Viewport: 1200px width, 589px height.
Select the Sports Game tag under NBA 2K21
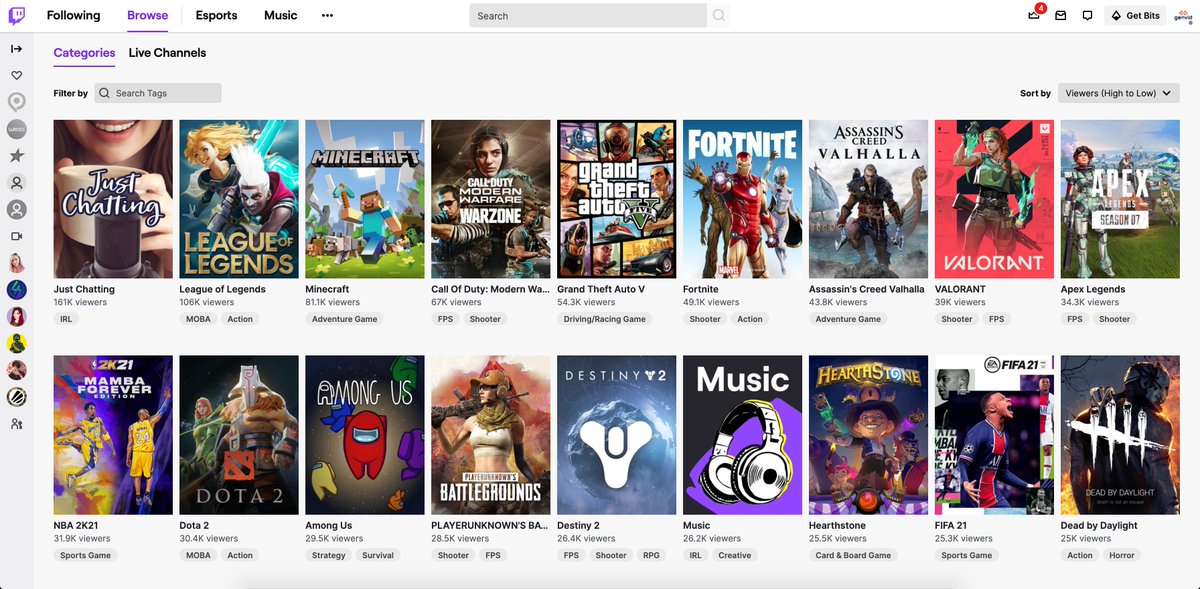point(86,555)
